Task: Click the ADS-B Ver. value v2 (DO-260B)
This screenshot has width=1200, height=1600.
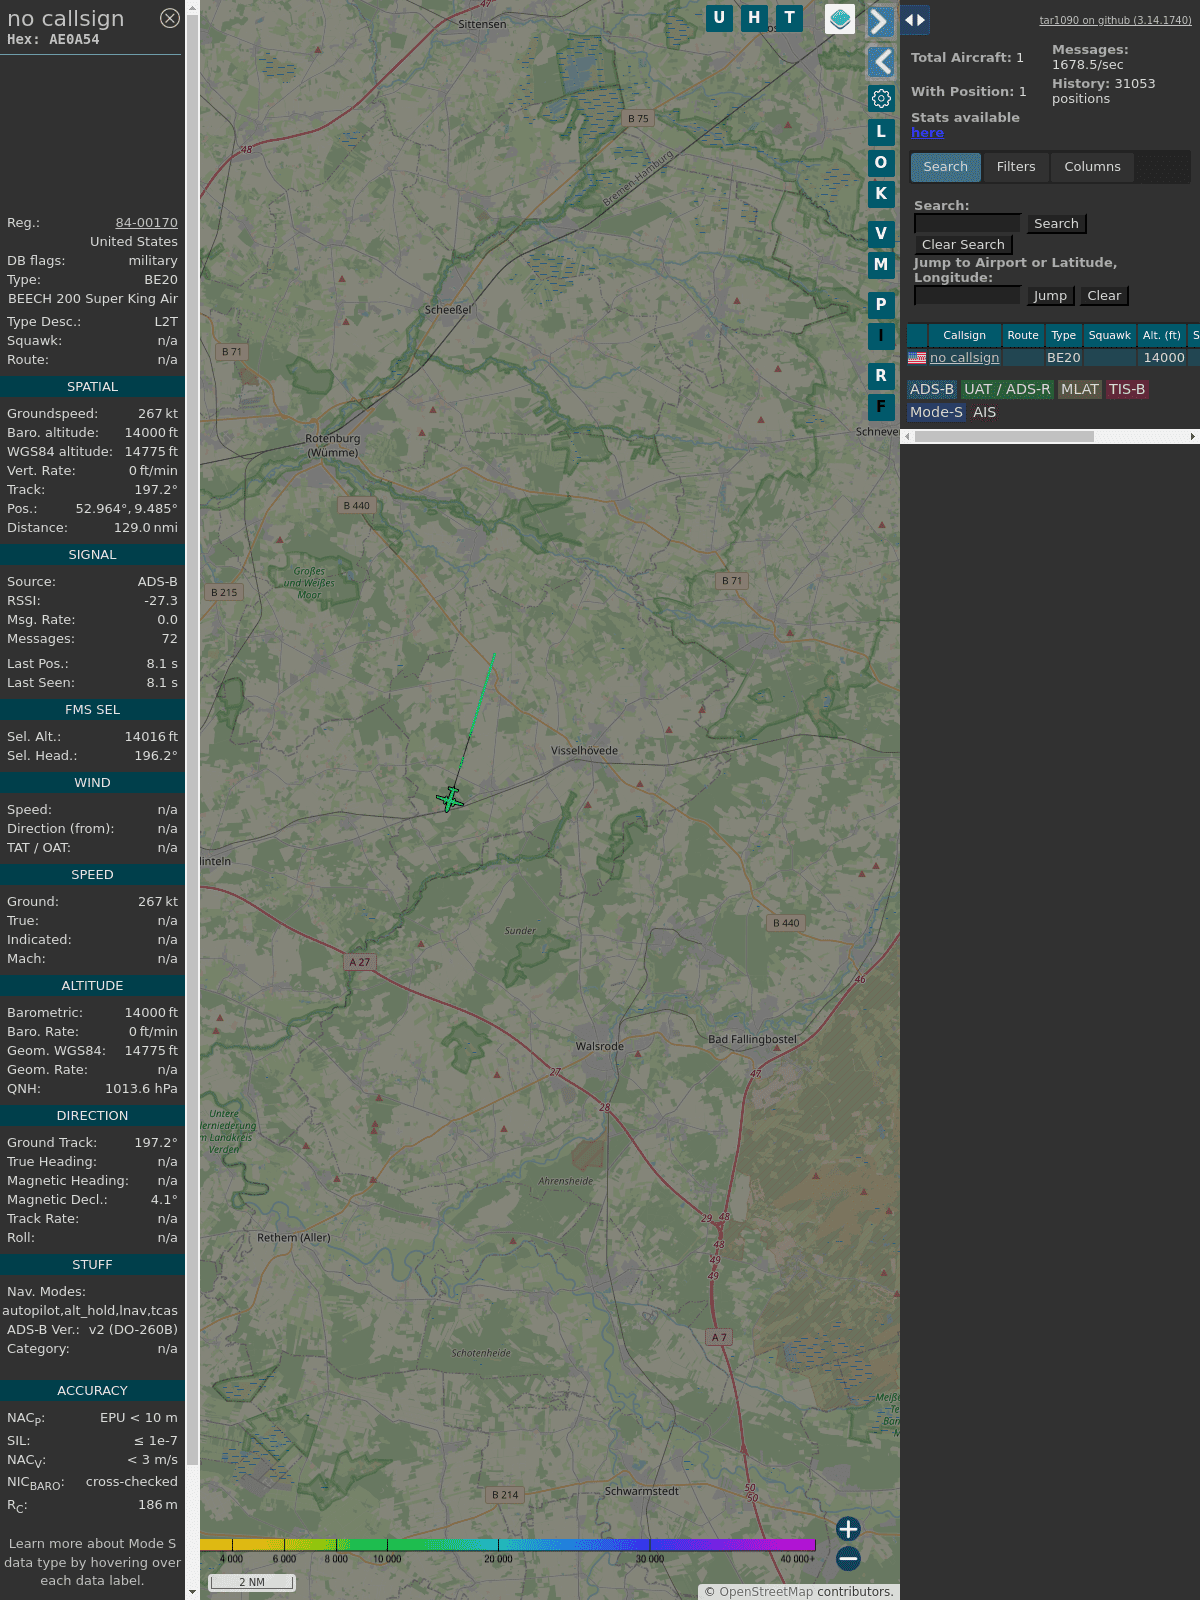Action: 133,1330
